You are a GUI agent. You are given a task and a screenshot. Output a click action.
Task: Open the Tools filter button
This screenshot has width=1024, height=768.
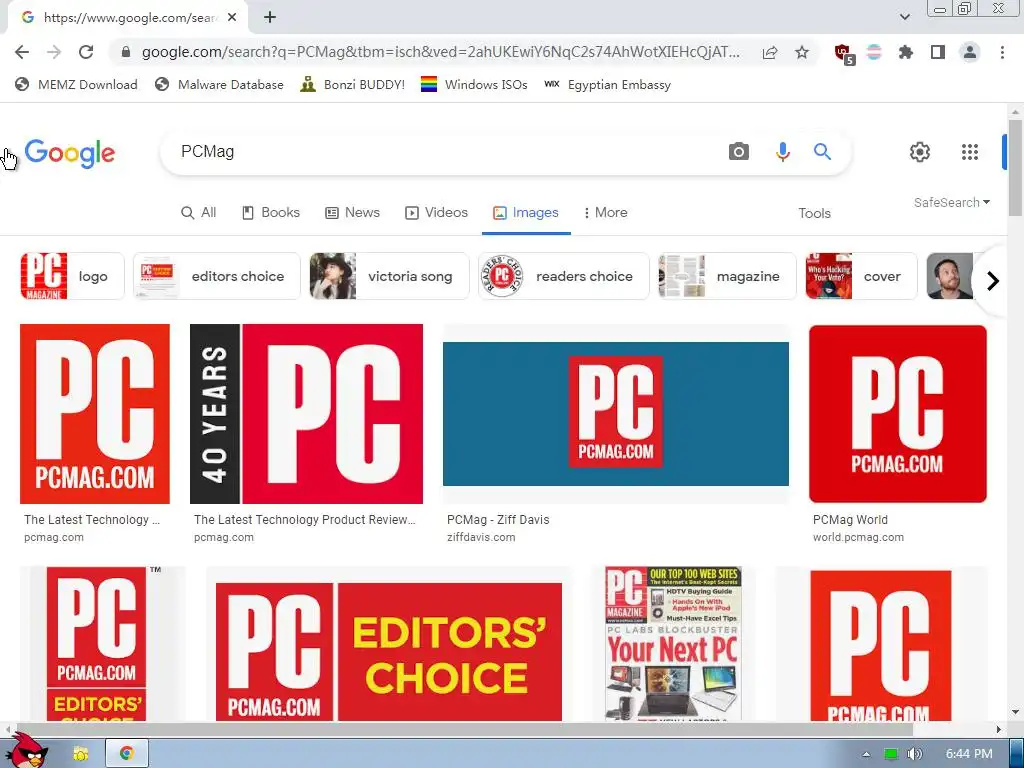click(x=814, y=214)
